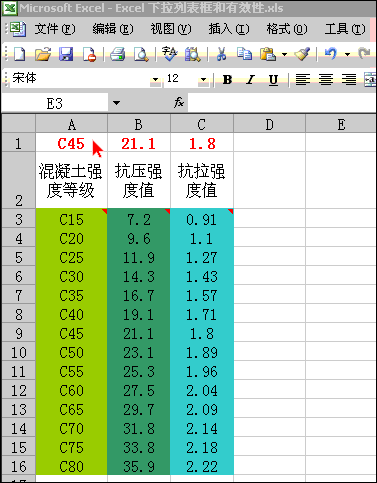
Task: Cut selection with the scissors icon
Action: (x=221, y=54)
